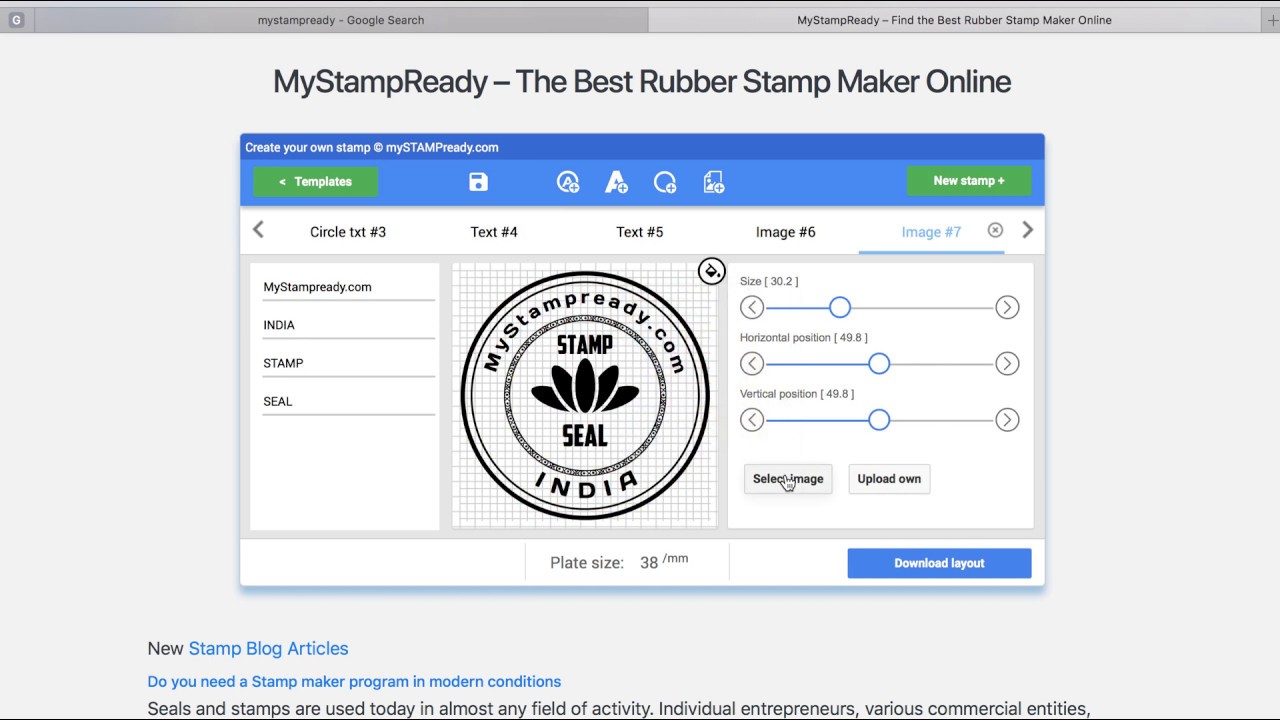Switch to mystampready Google Search browser tab
The height and width of the screenshot is (720, 1280).
[x=341, y=20]
